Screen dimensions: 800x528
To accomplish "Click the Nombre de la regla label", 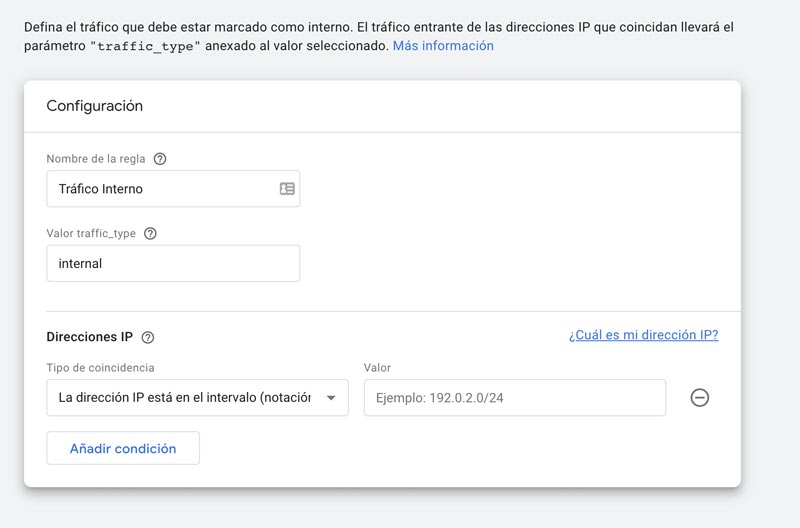I will tap(96, 159).
